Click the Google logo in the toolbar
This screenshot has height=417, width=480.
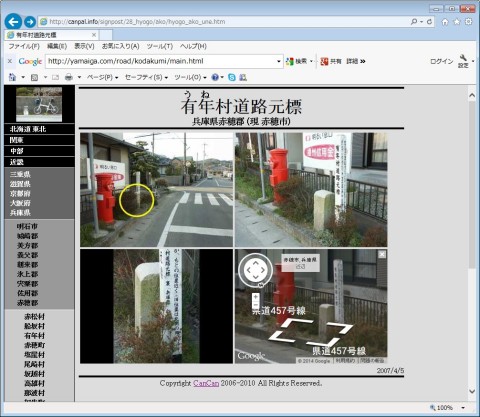[30, 61]
